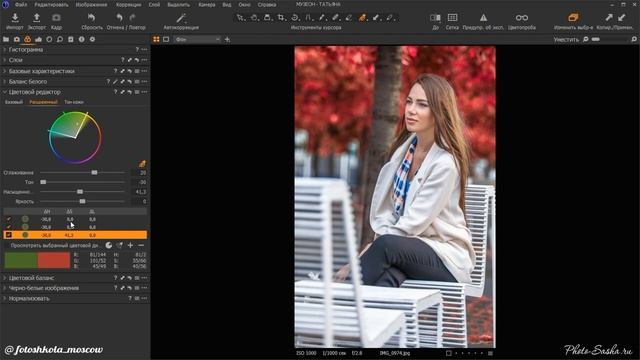Click the Сетка grid overlay icon
640x360 pixels.
[x=452, y=18]
